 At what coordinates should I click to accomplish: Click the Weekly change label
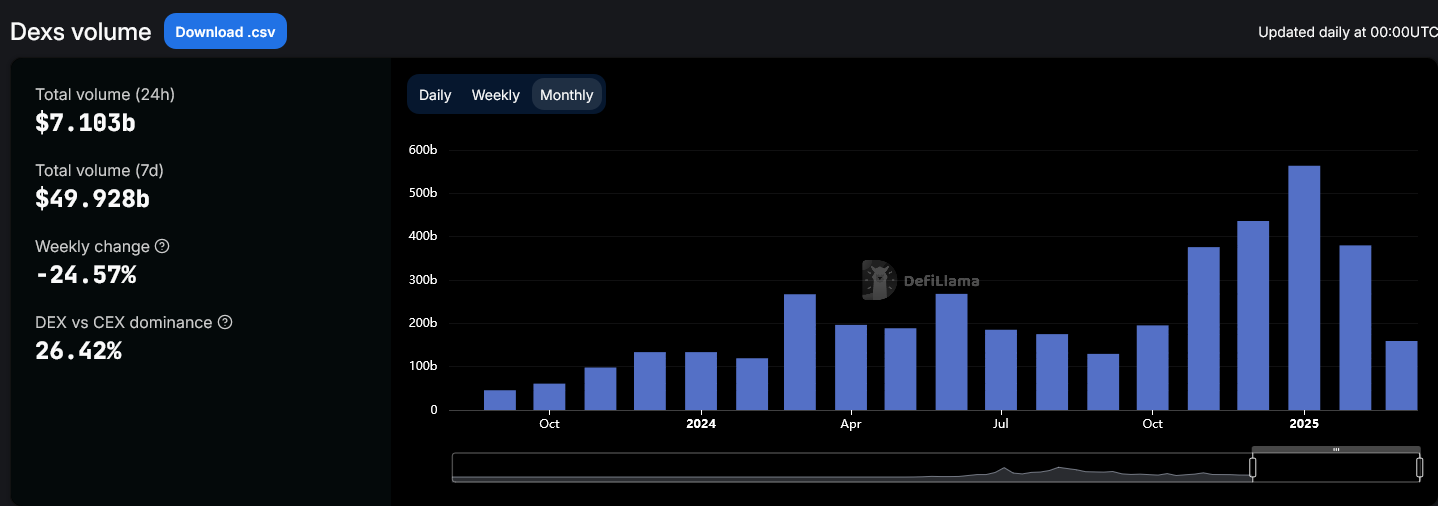(92, 246)
